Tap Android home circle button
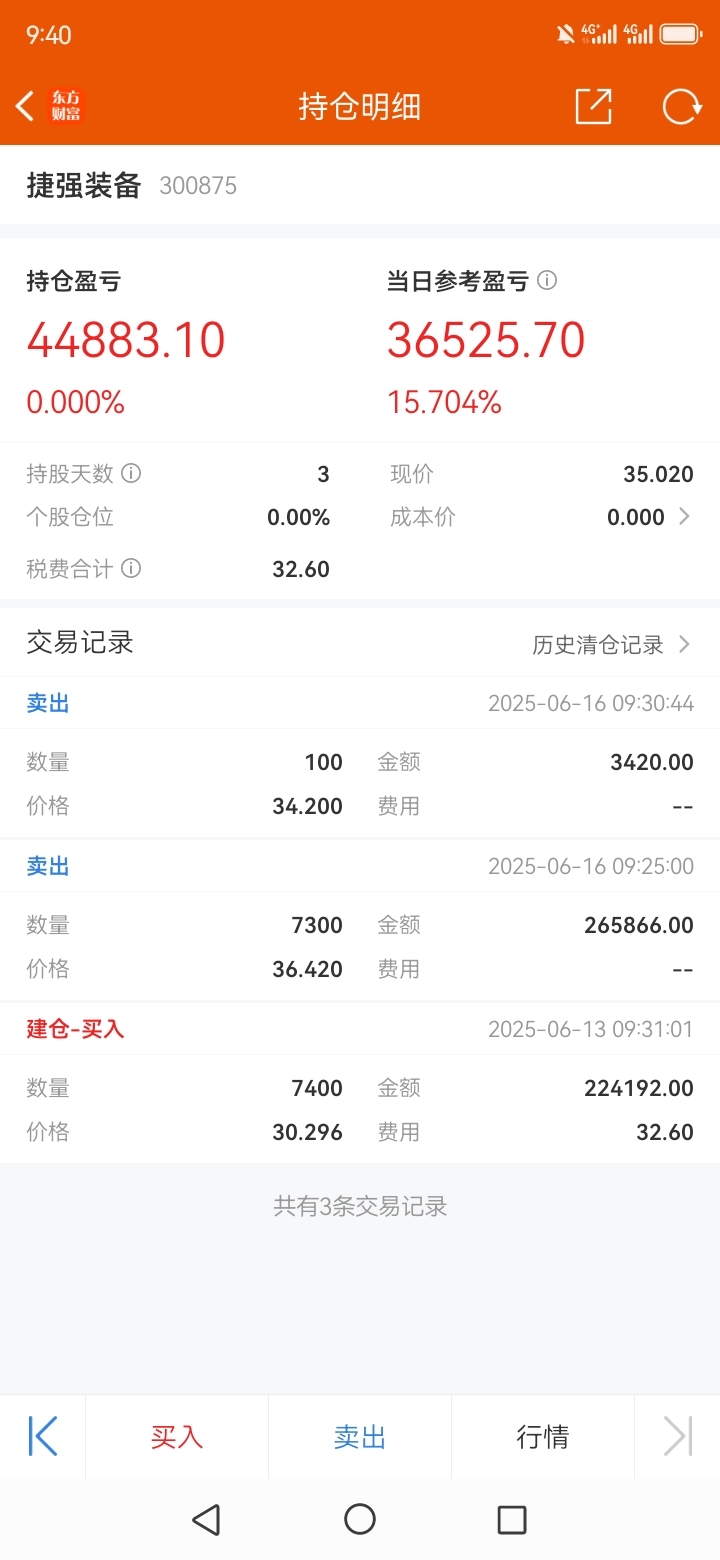The height and width of the screenshot is (1560, 720). click(360, 1519)
